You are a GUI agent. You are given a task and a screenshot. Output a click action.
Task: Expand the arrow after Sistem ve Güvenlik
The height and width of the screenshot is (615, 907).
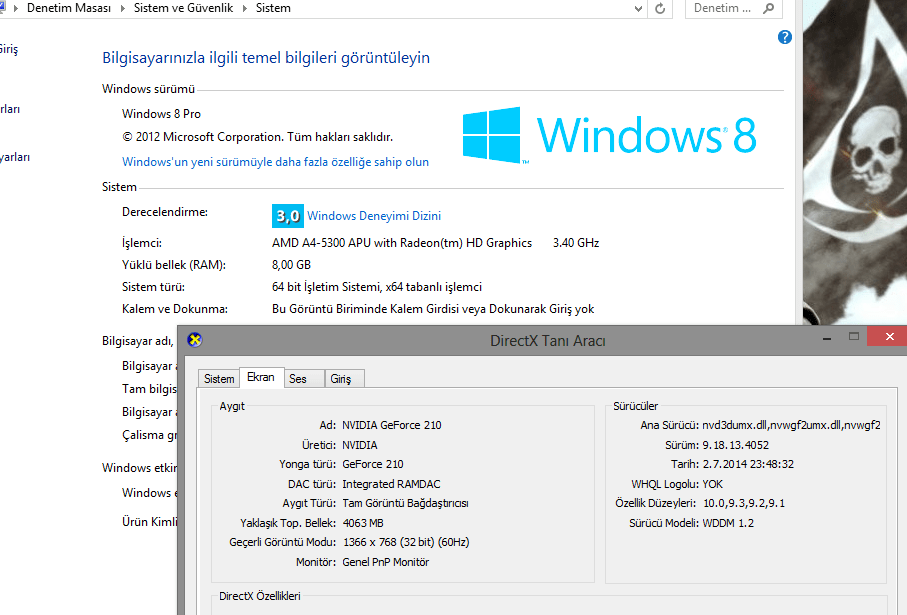(245, 9)
